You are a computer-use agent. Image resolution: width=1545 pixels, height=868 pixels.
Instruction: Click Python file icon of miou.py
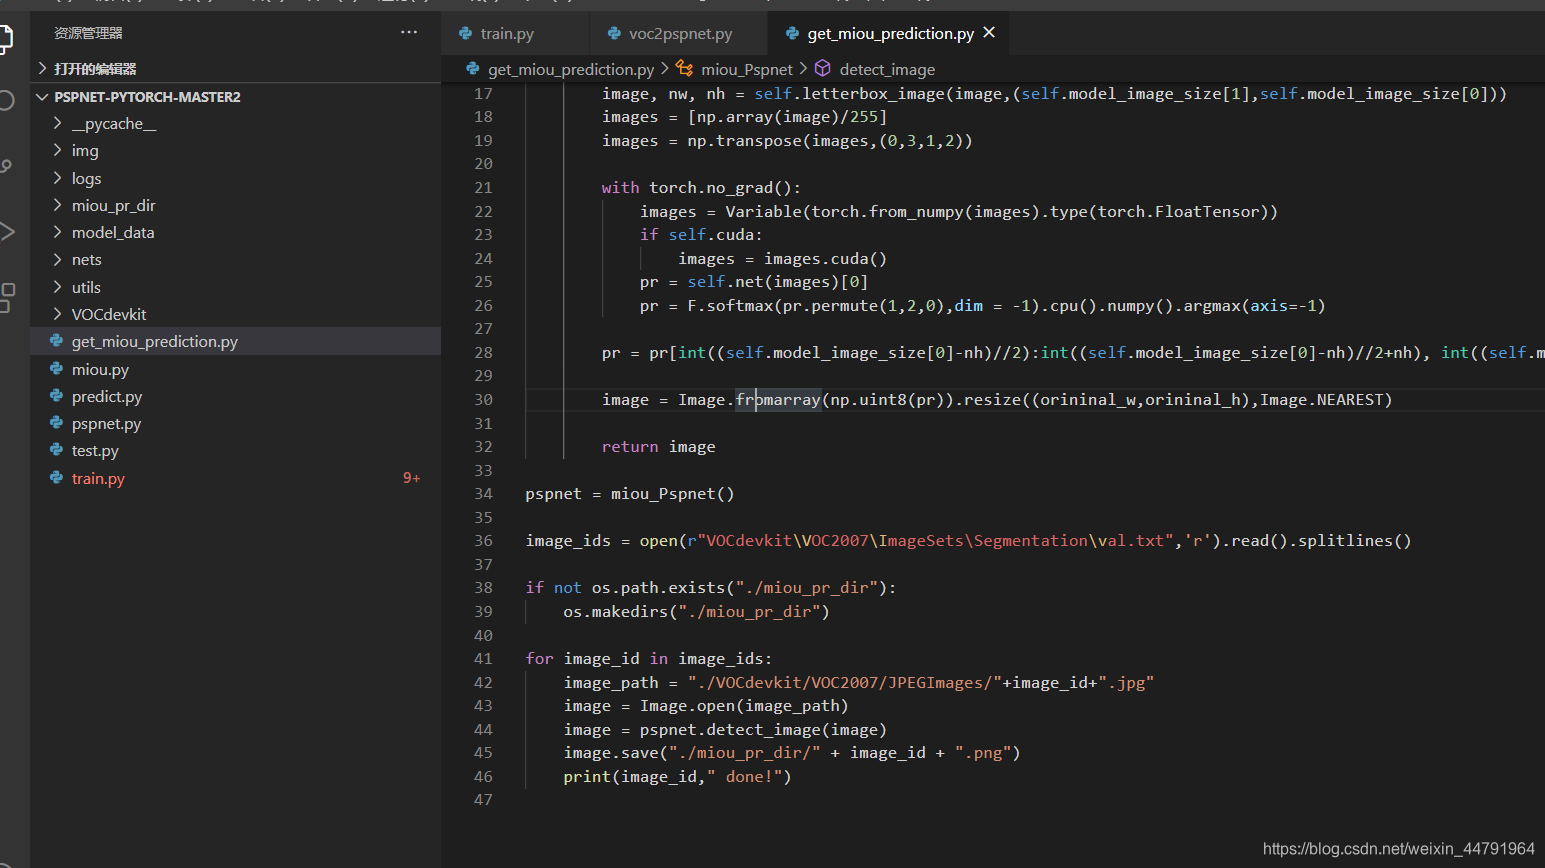pos(57,369)
